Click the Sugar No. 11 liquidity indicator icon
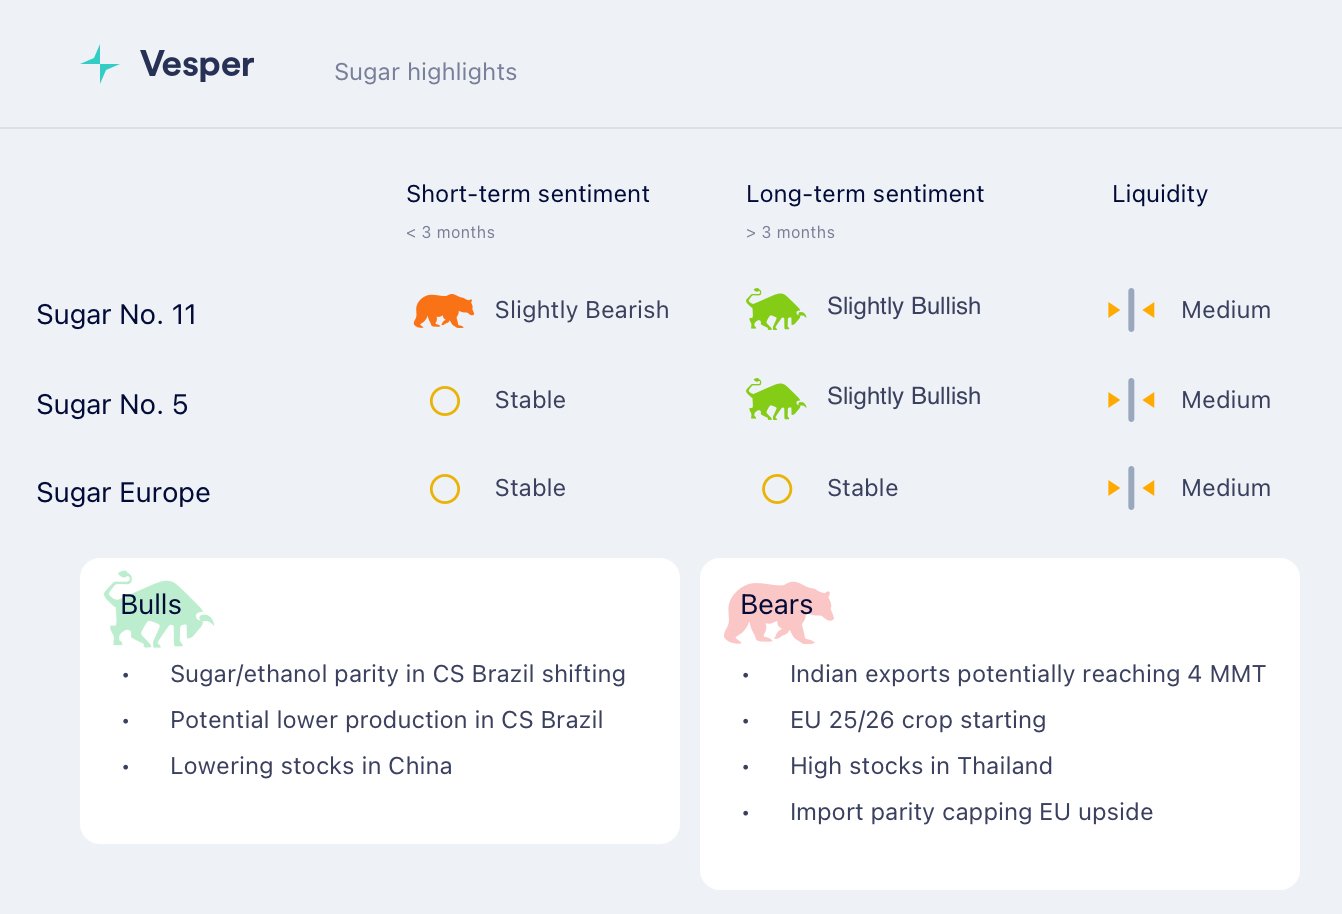This screenshot has height=914, width=1342. pos(1131,310)
